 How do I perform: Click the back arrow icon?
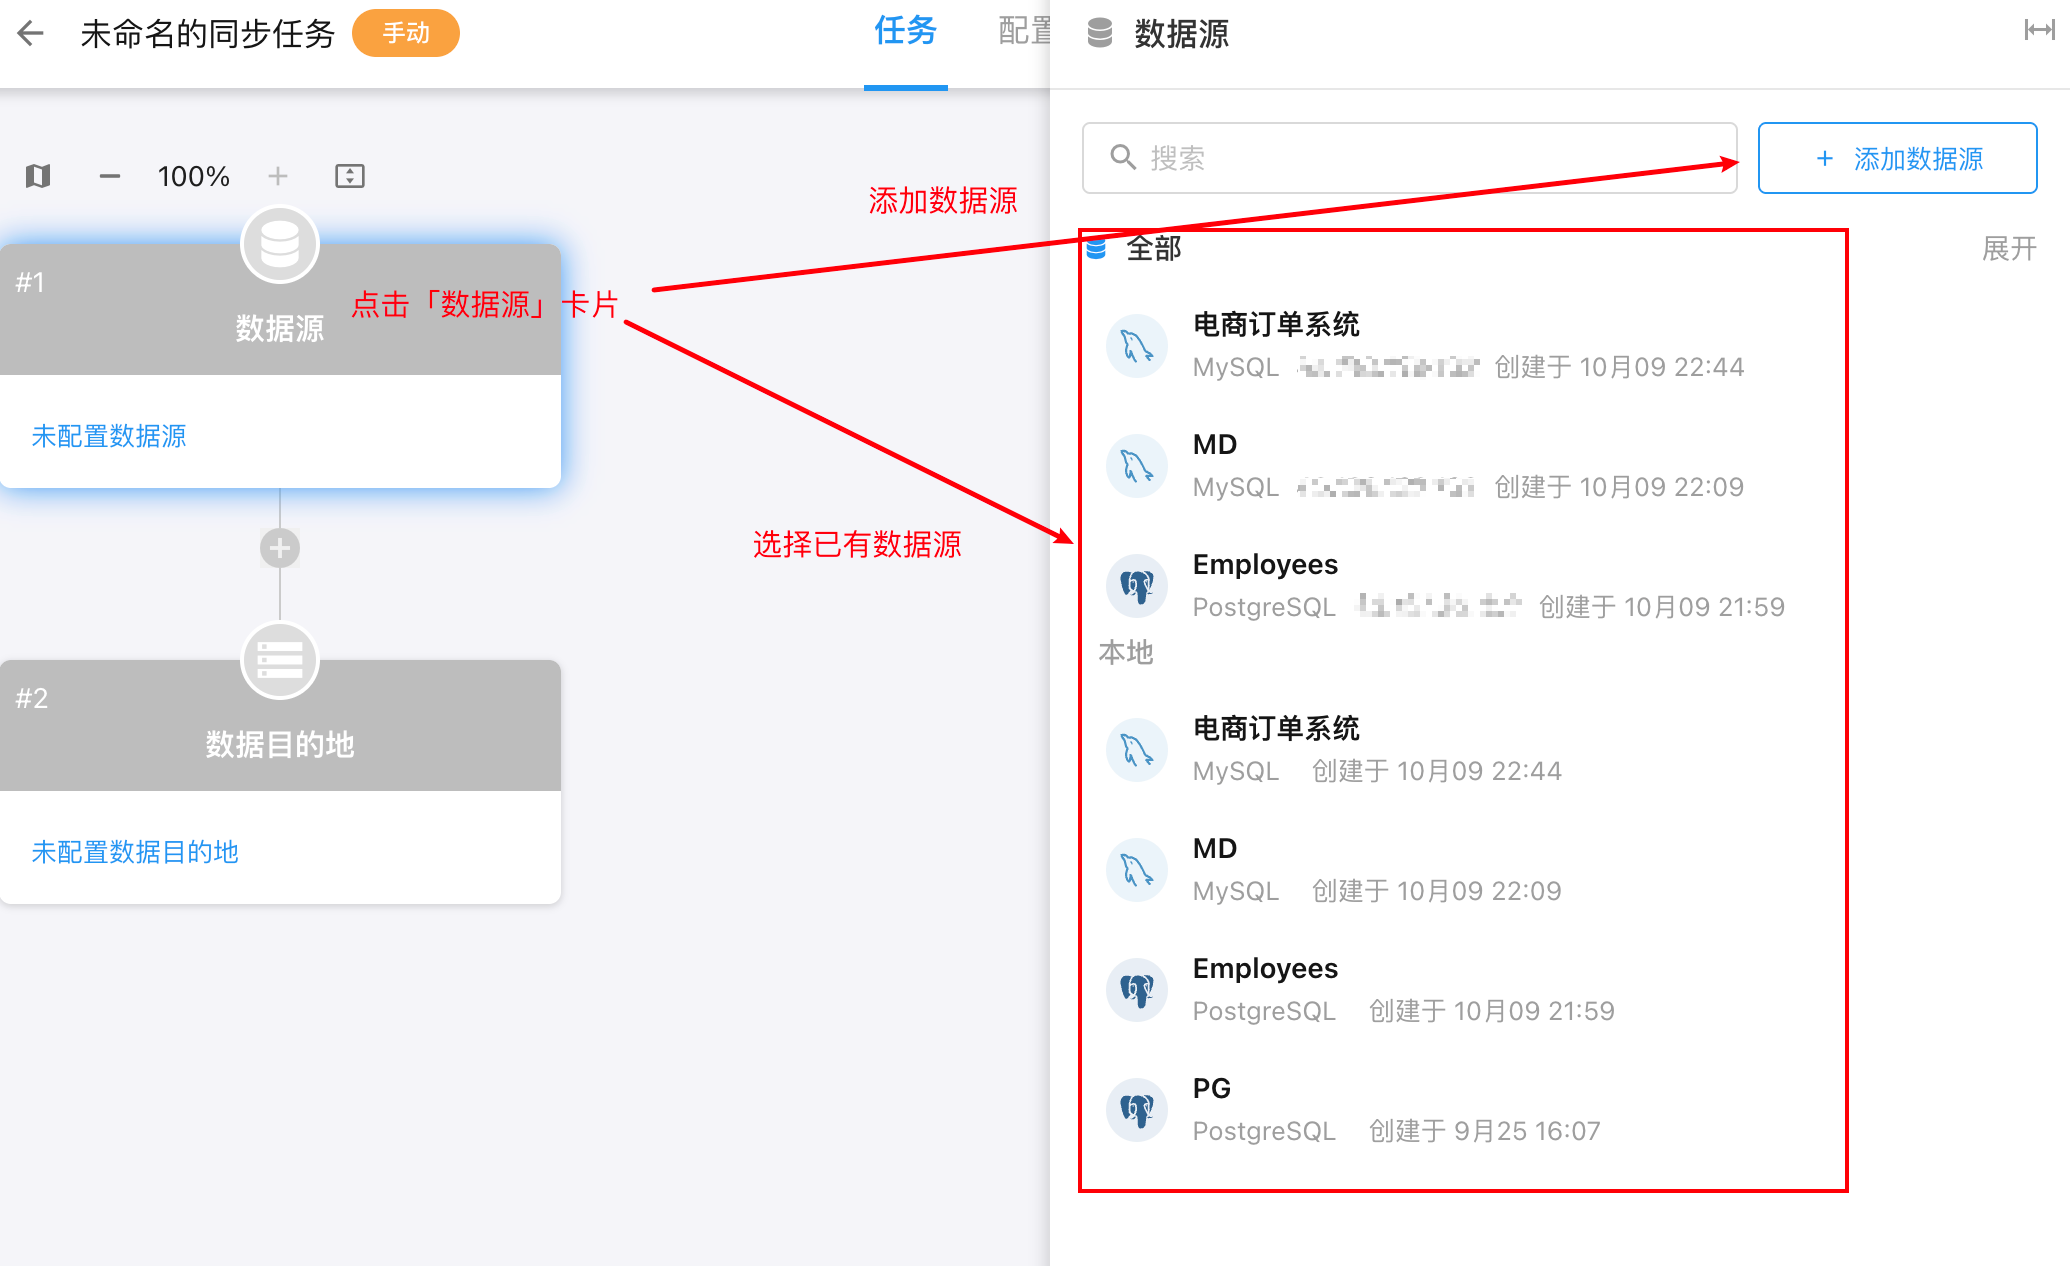(x=31, y=33)
